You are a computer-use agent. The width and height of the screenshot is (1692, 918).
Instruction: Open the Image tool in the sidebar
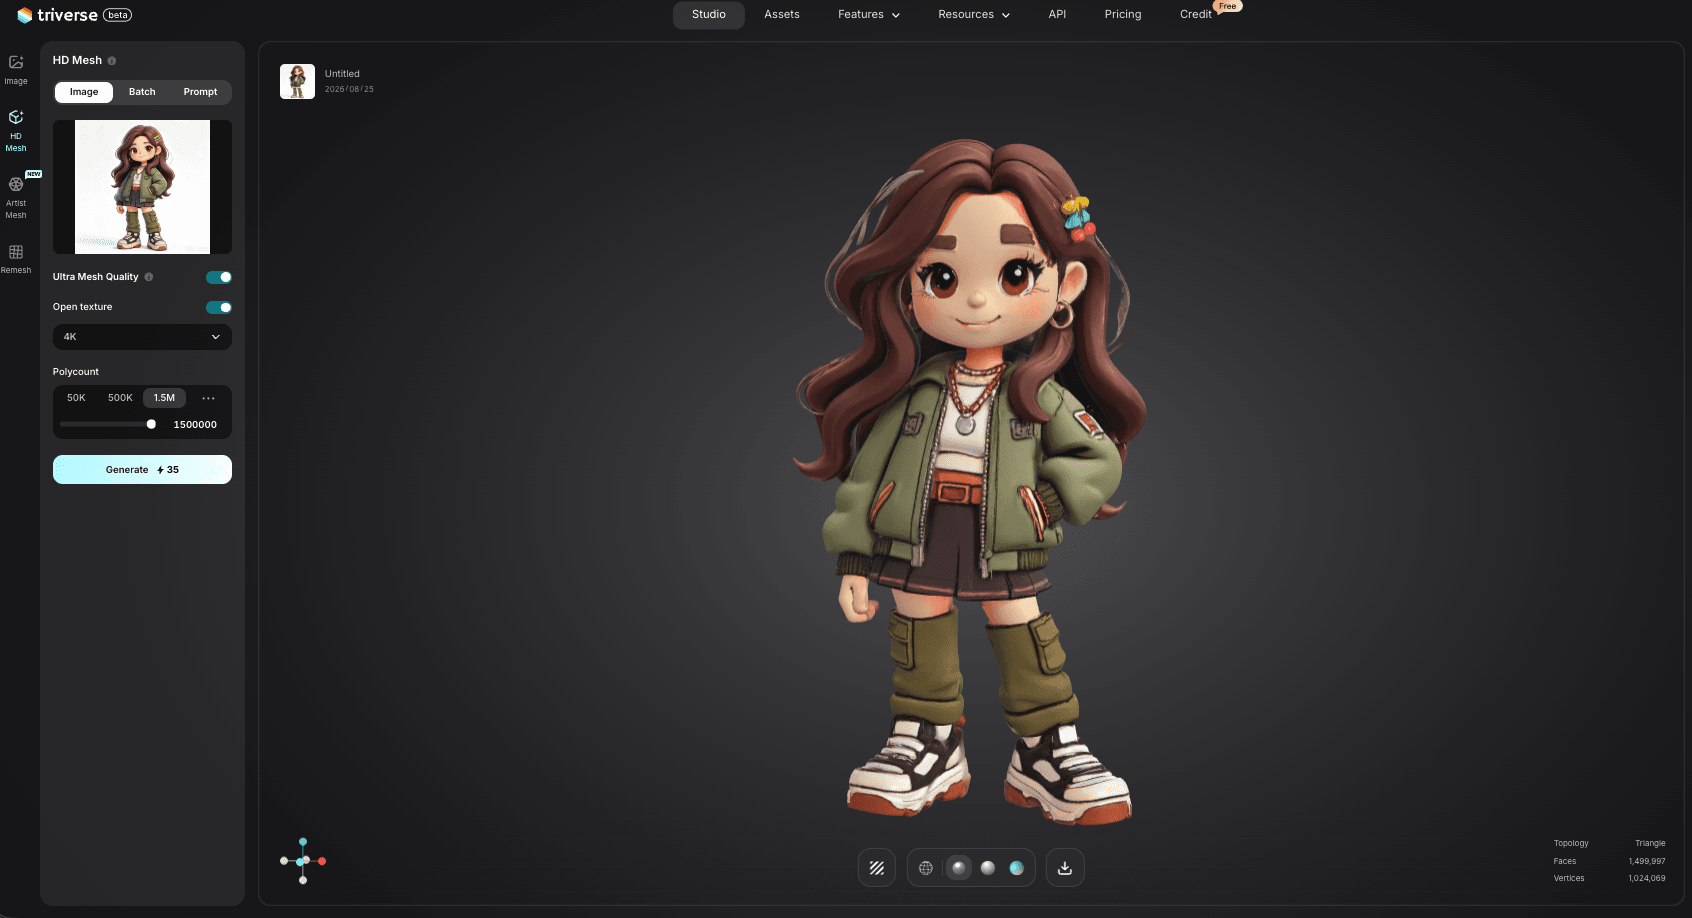(16, 69)
